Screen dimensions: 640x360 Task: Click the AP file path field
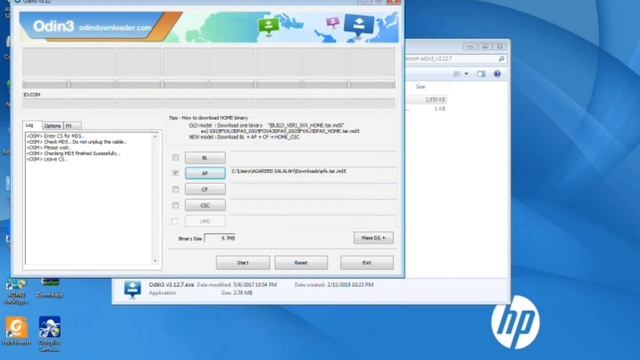(x=313, y=172)
